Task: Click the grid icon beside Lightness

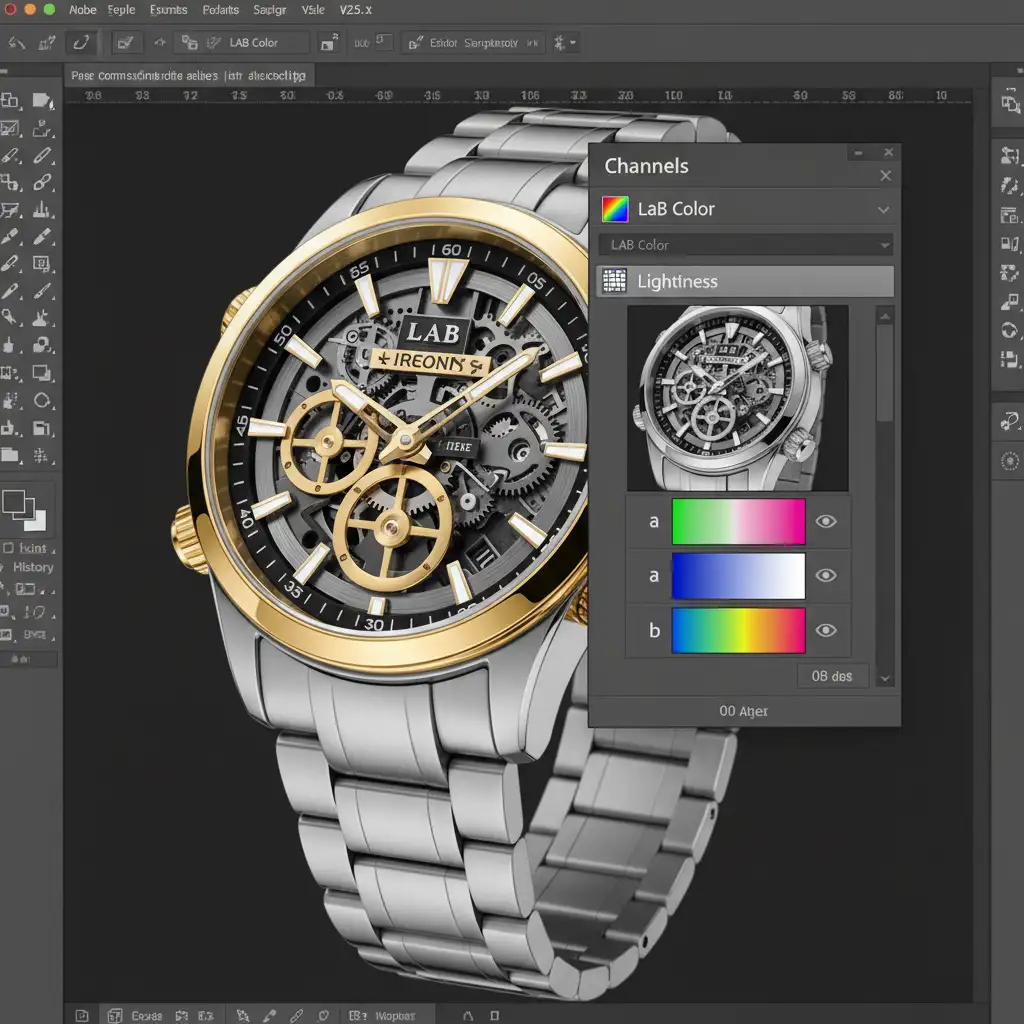Action: click(x=614, y=281)
